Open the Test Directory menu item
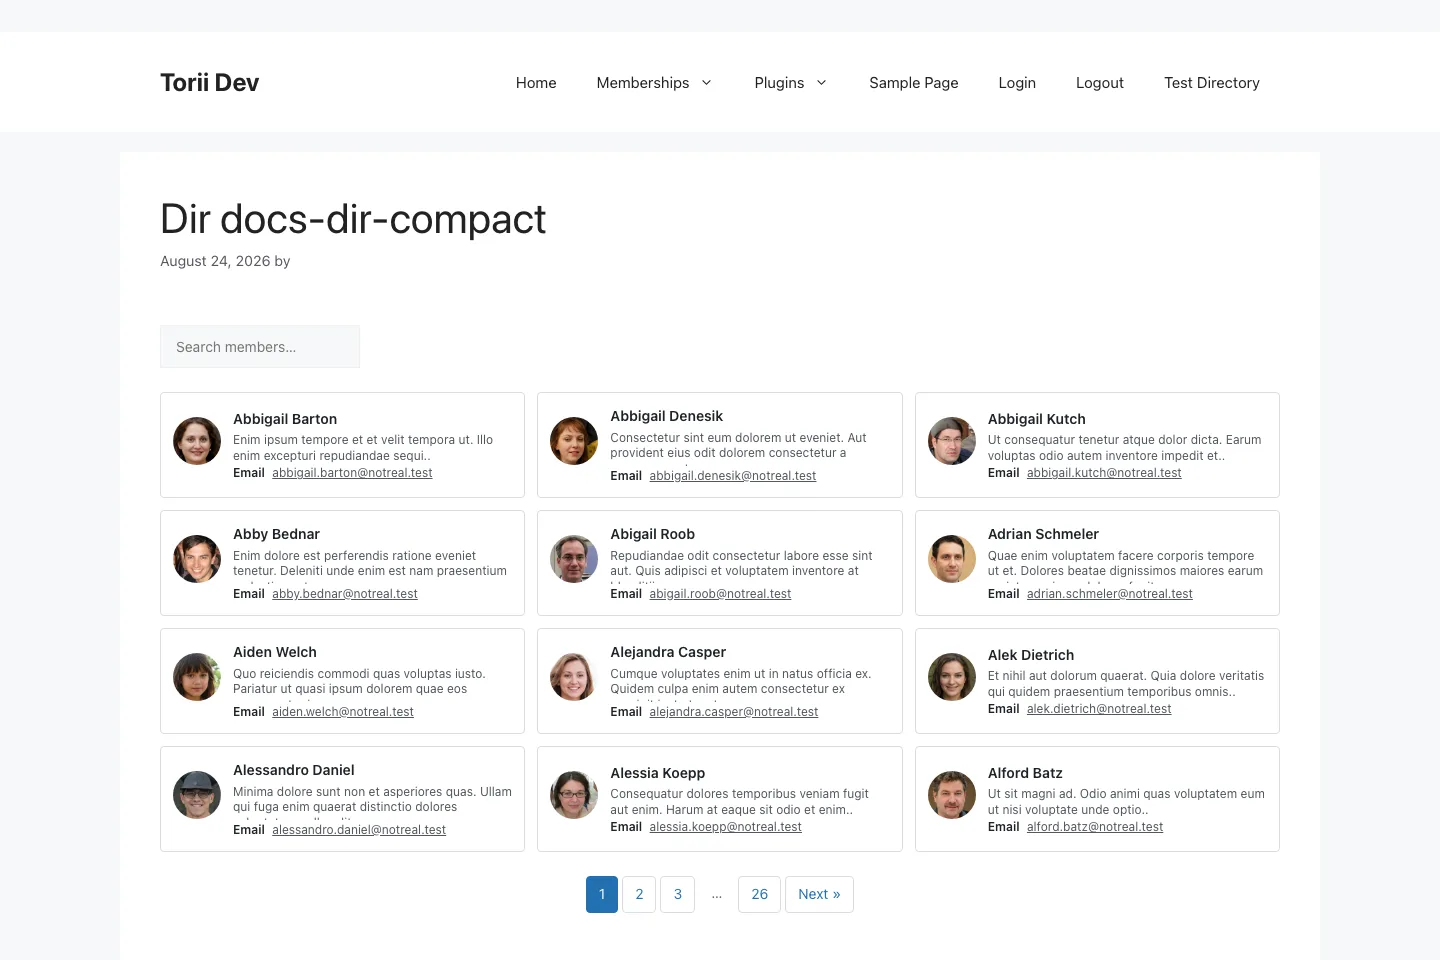The image size is (1440, 960). pos(1212,83)
